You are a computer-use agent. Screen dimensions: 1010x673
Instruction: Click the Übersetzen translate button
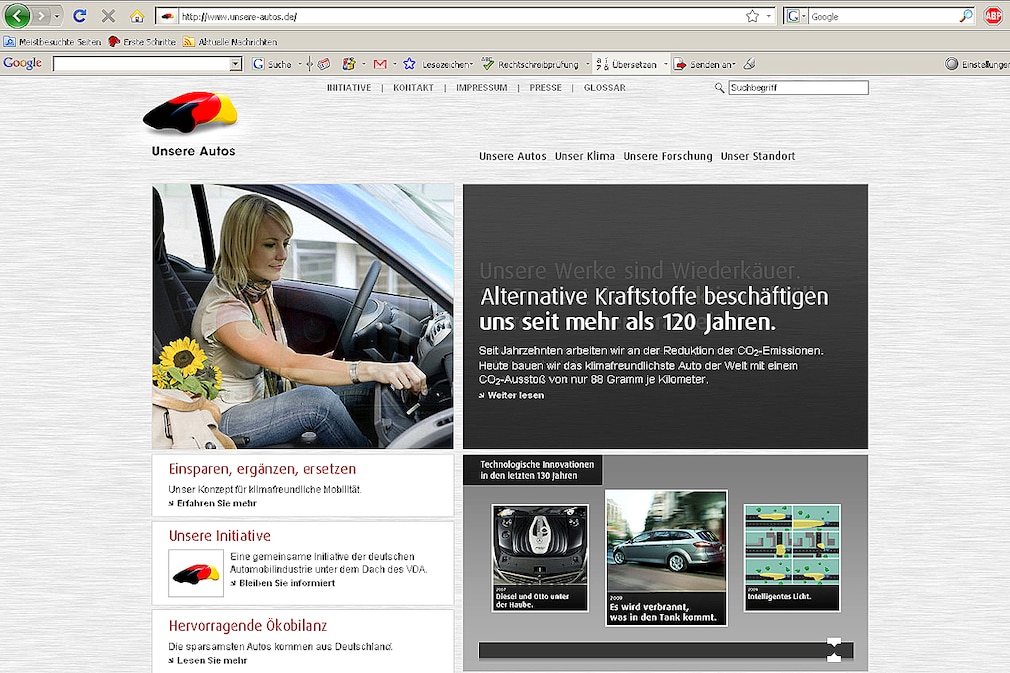[x=627, y=64]
